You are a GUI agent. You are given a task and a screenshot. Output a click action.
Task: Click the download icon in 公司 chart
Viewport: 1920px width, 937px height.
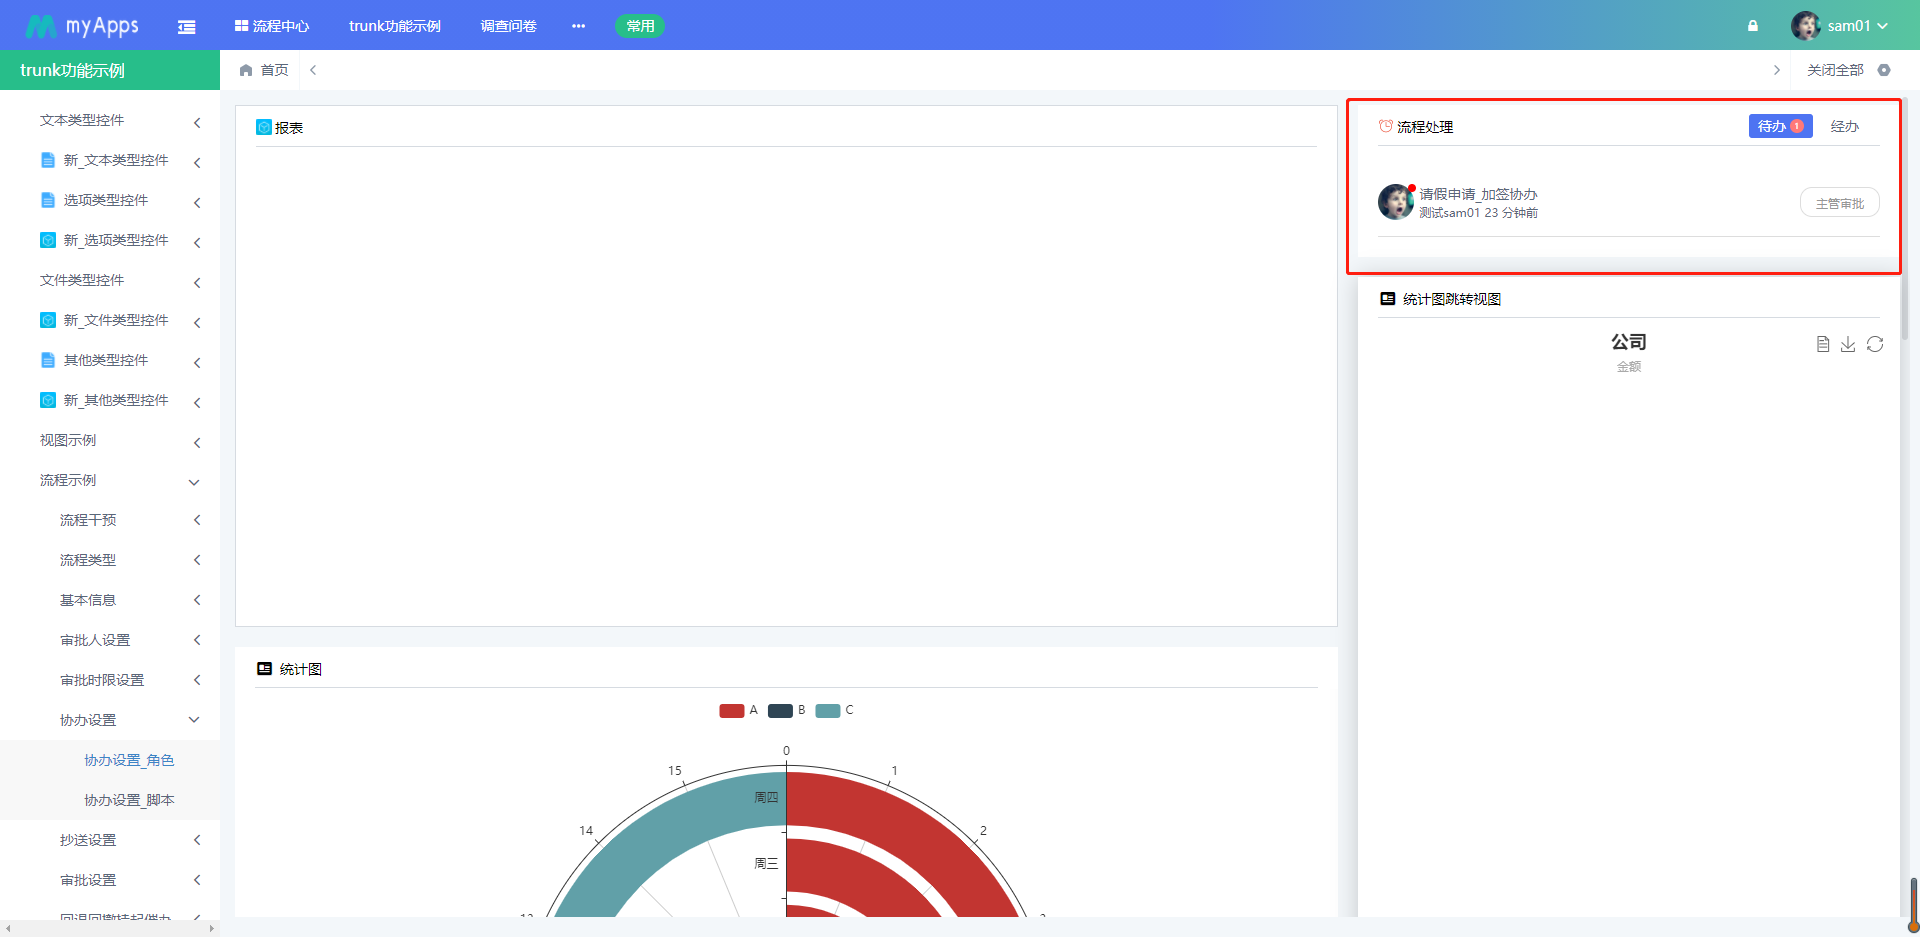1848,344
